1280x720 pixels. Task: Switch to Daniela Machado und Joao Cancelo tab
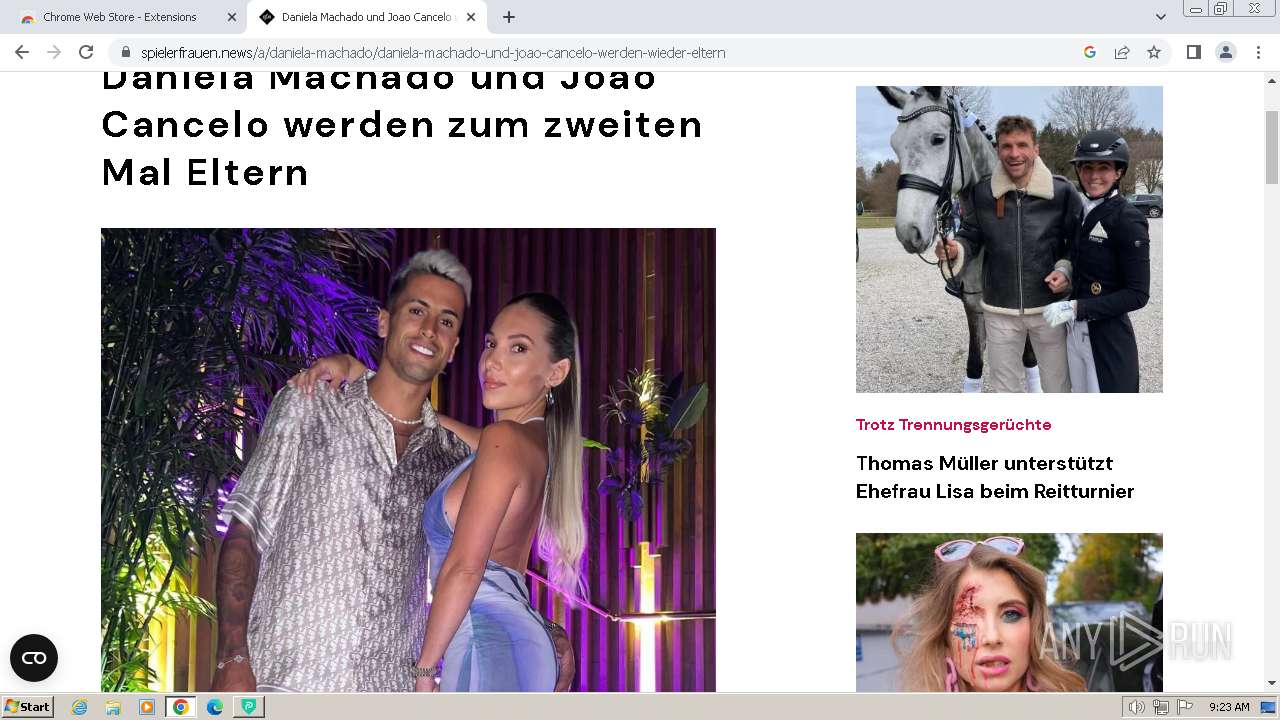[x=367, y=17]
